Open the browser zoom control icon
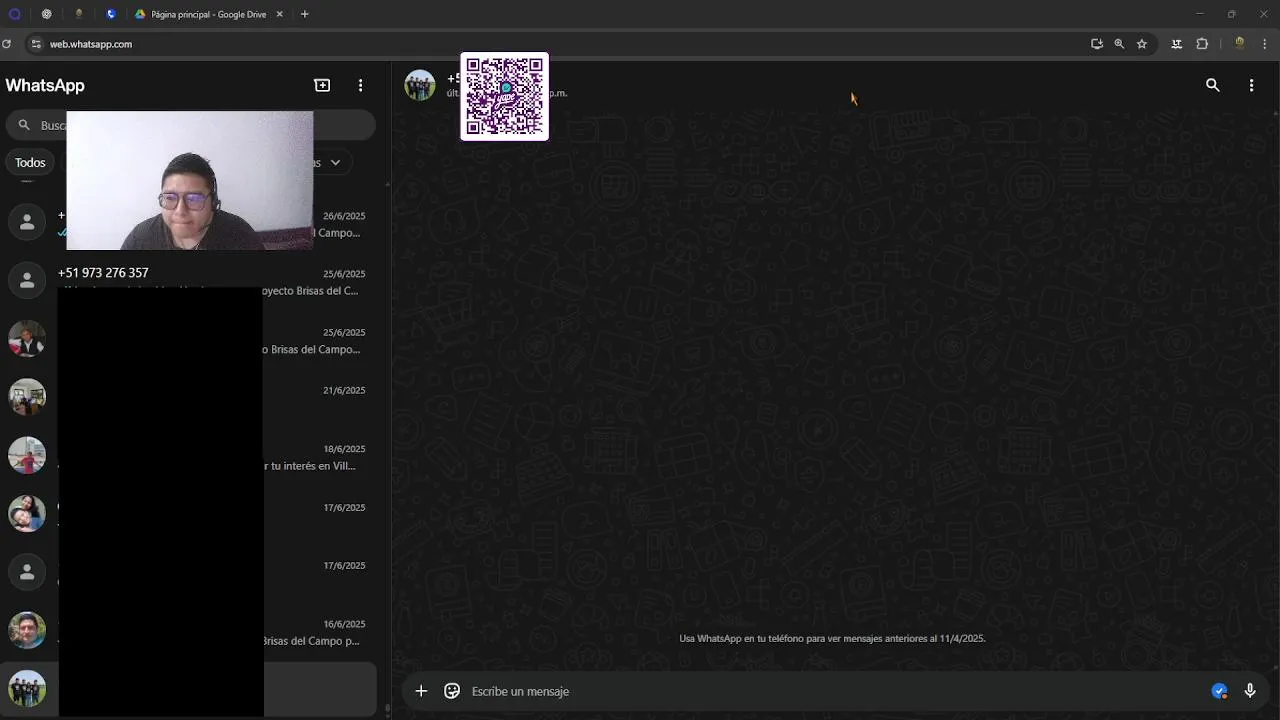 click(x=1119, y=44)
